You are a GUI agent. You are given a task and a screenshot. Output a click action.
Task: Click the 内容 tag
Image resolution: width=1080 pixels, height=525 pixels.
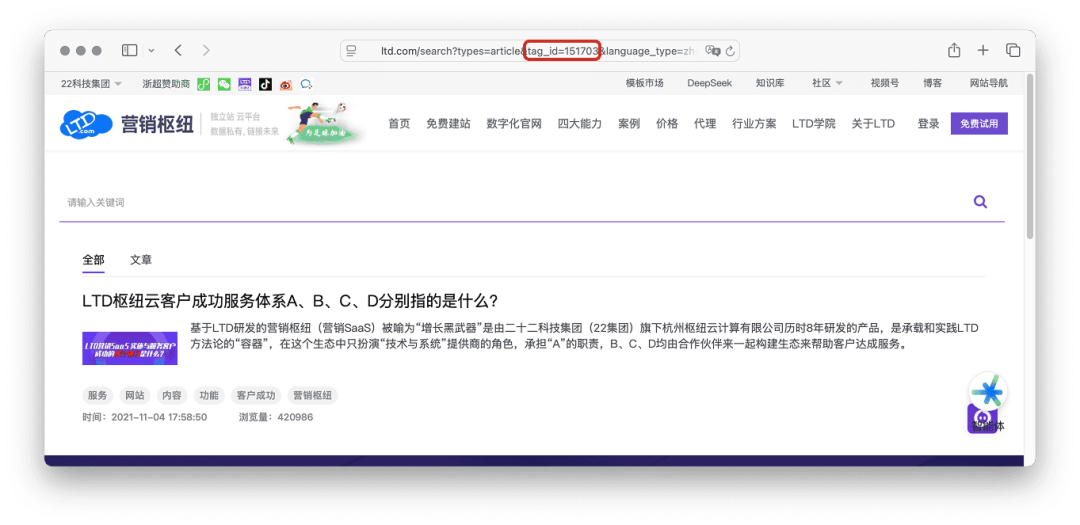click(172, 395)
